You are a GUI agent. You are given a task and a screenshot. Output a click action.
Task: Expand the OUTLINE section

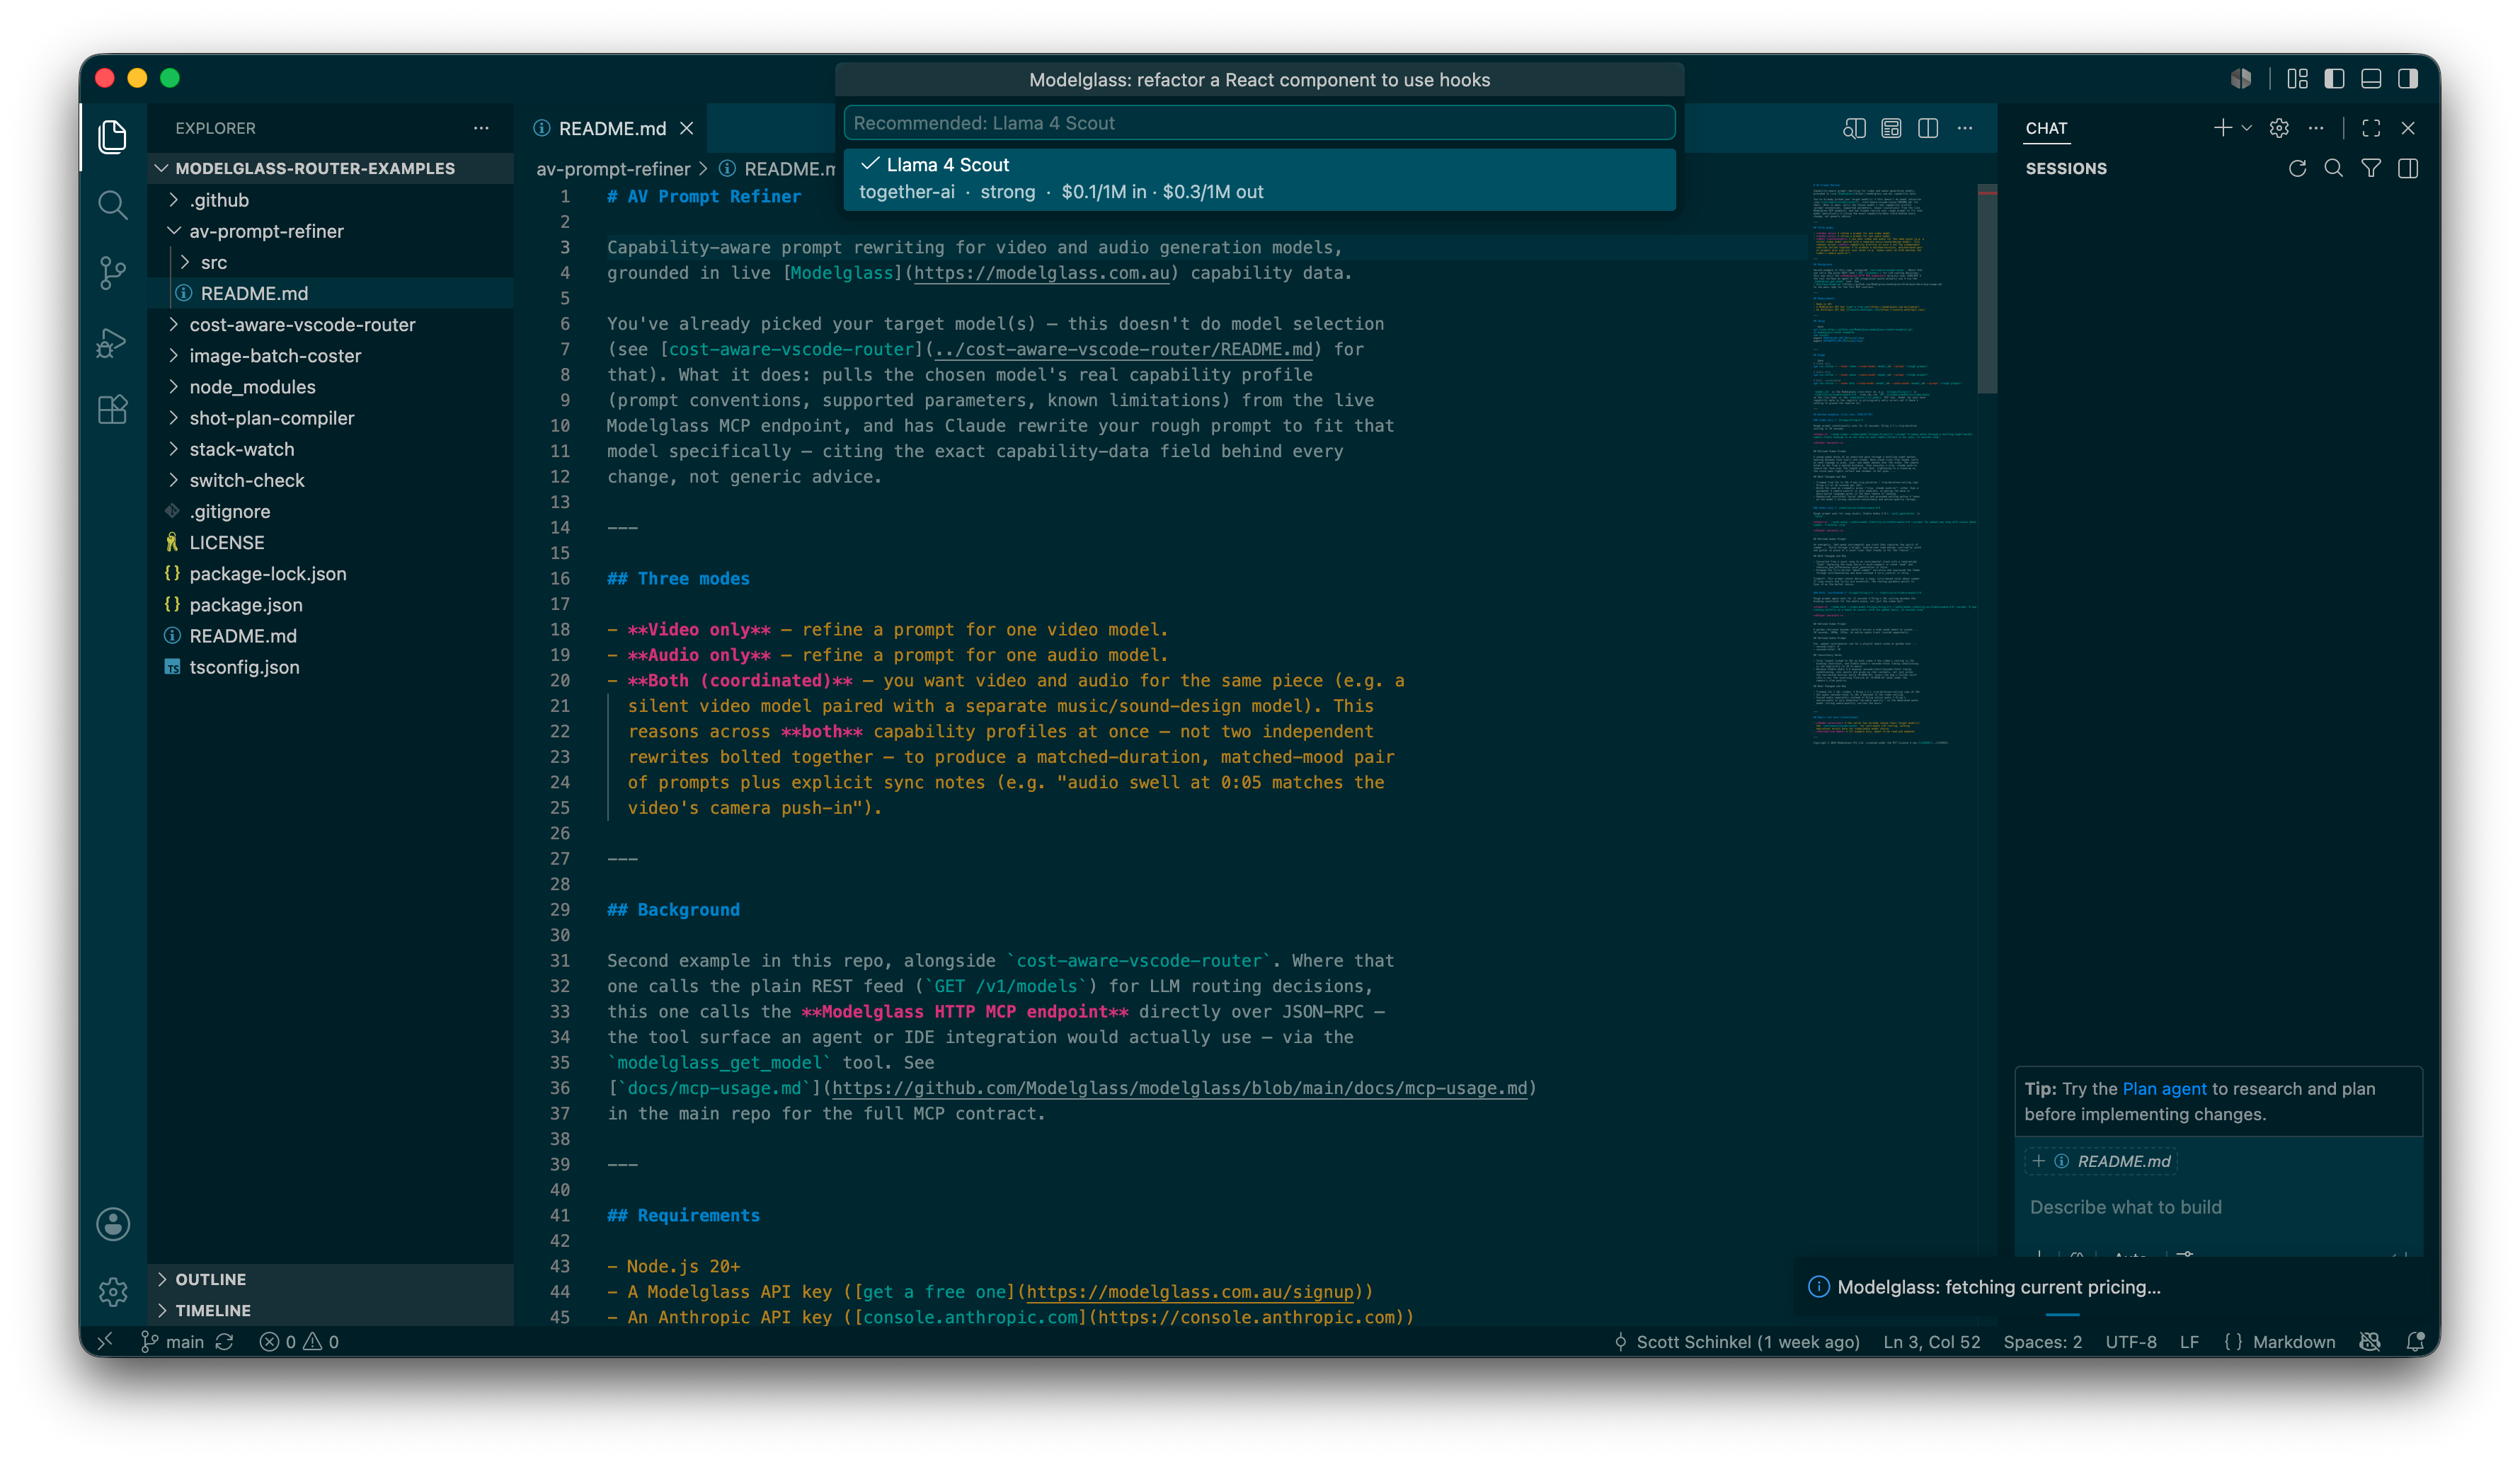(330, 1279)
